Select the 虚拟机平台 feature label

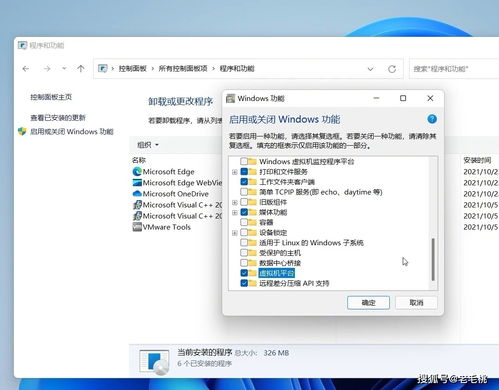[277, 273]
